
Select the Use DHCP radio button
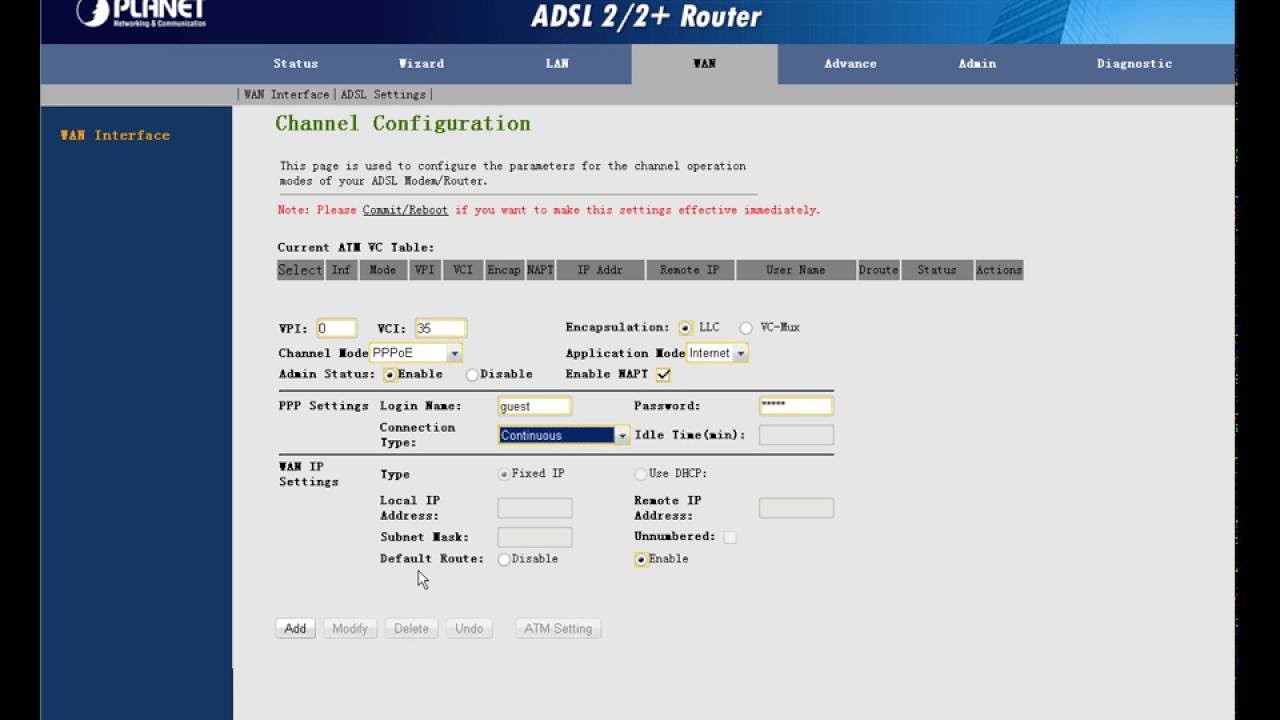click(x=641, y=474)
